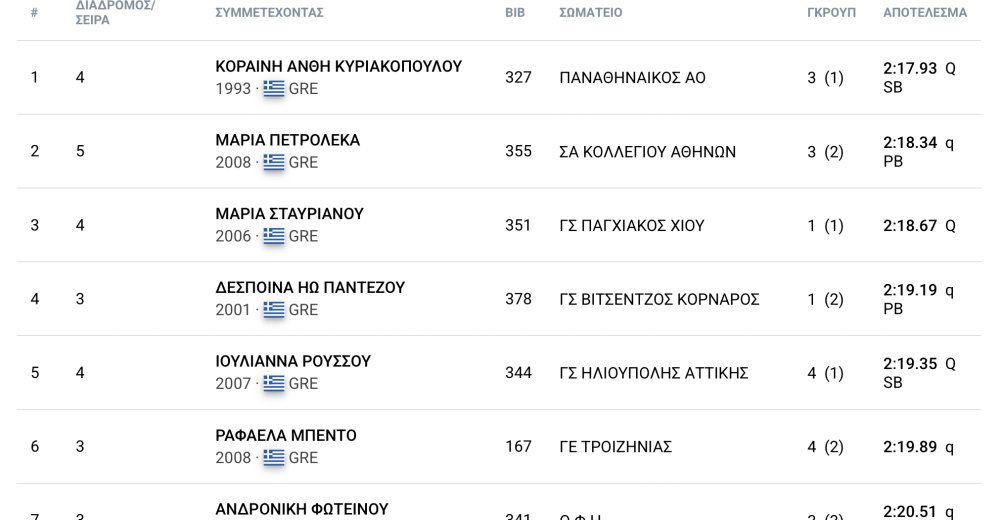
Task: Click the Greek flag next to ΚΟΡΑΙΝΗ ΑΝΘΗ ΚΥΡΙΑΚΟΠΟΥΛΟΥ
Action: (x=274, y=88)
